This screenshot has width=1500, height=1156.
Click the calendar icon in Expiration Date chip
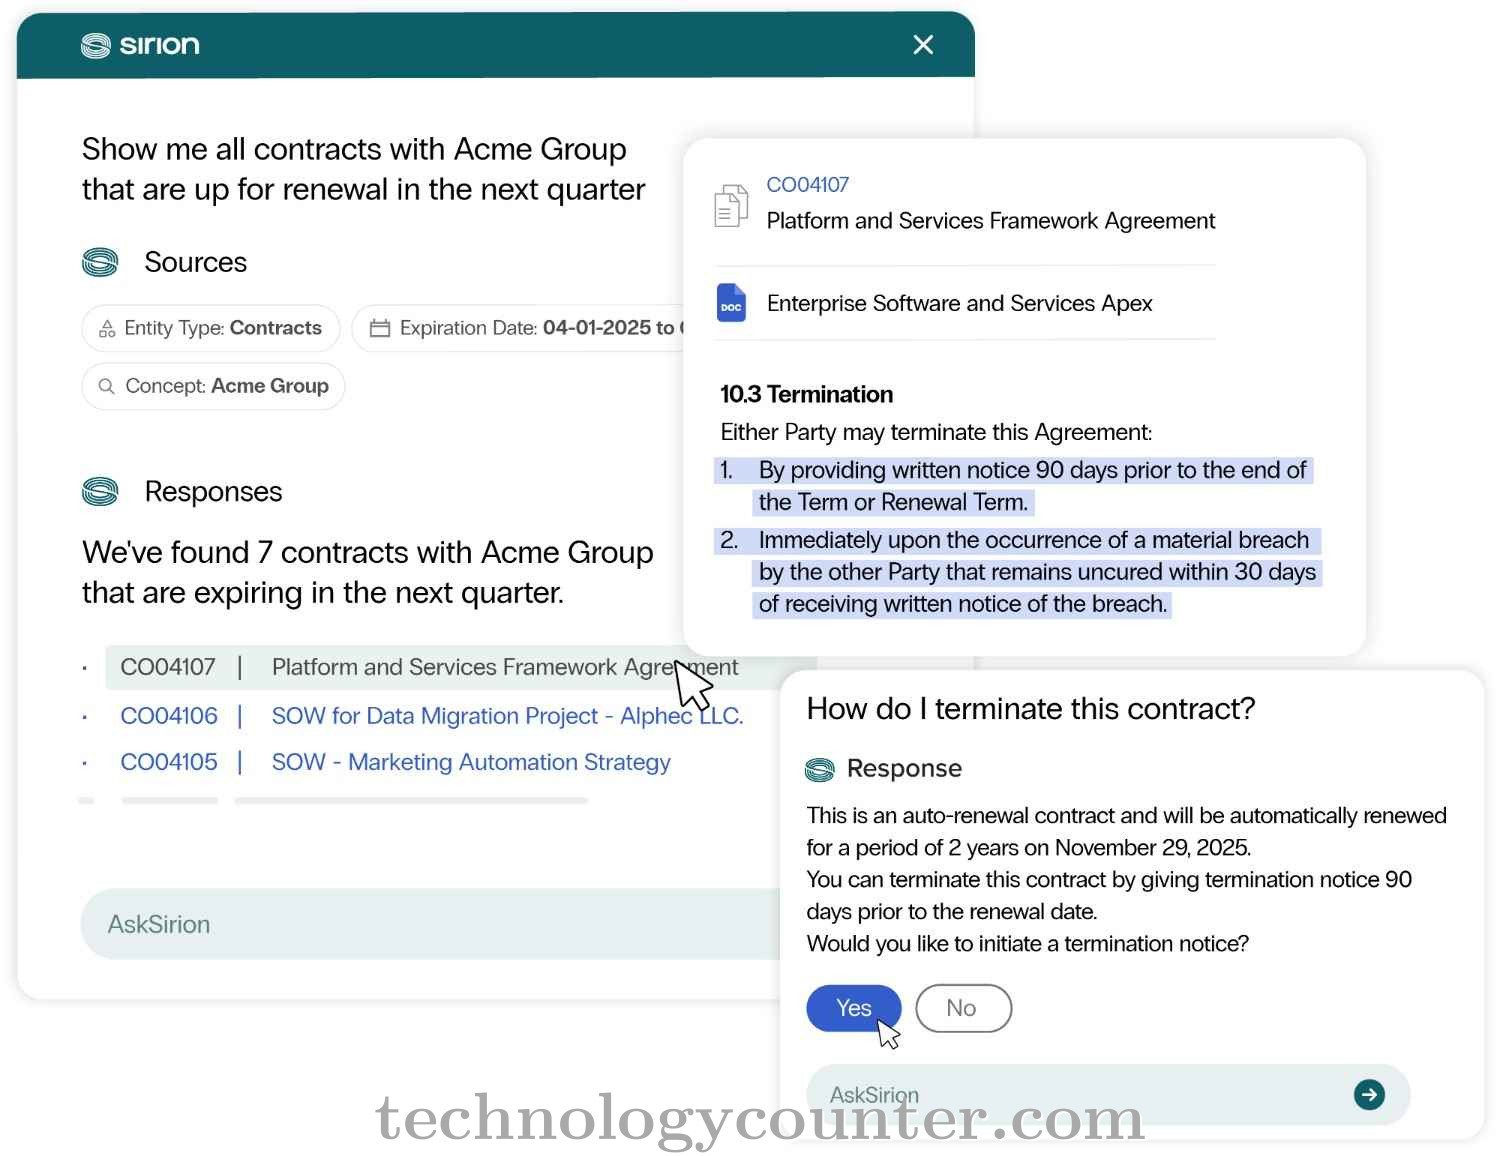tap(380, 328)
